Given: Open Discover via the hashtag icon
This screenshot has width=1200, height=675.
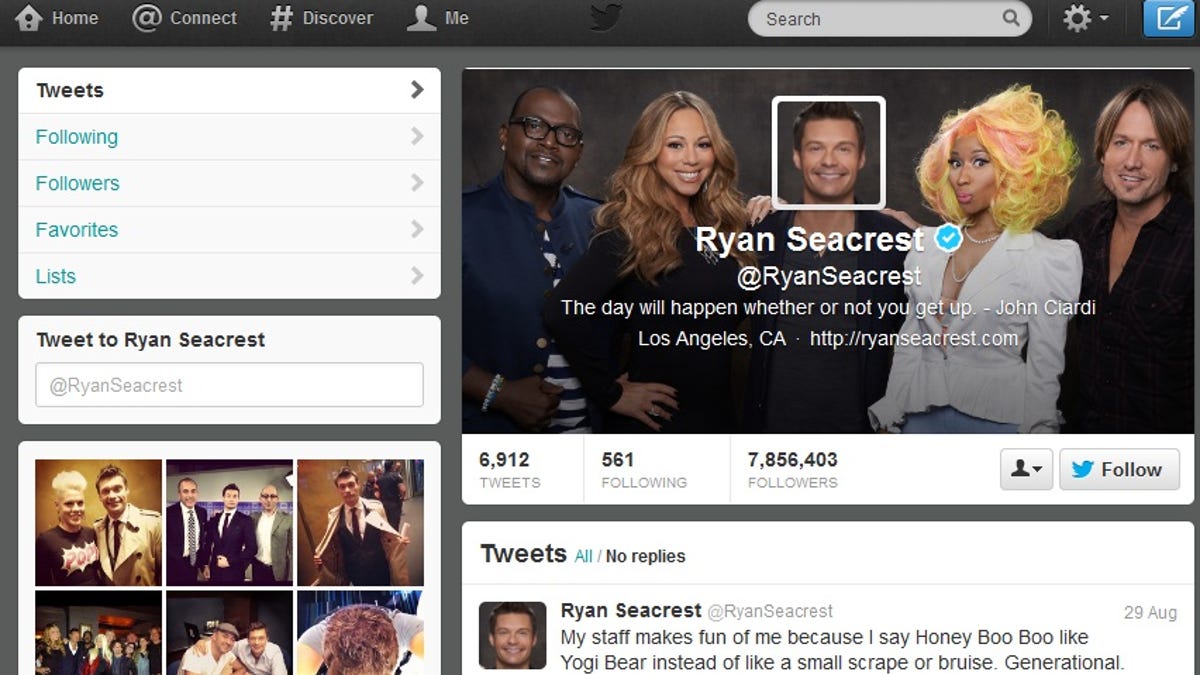Looking at the screenshot, I should pos(282,18).
